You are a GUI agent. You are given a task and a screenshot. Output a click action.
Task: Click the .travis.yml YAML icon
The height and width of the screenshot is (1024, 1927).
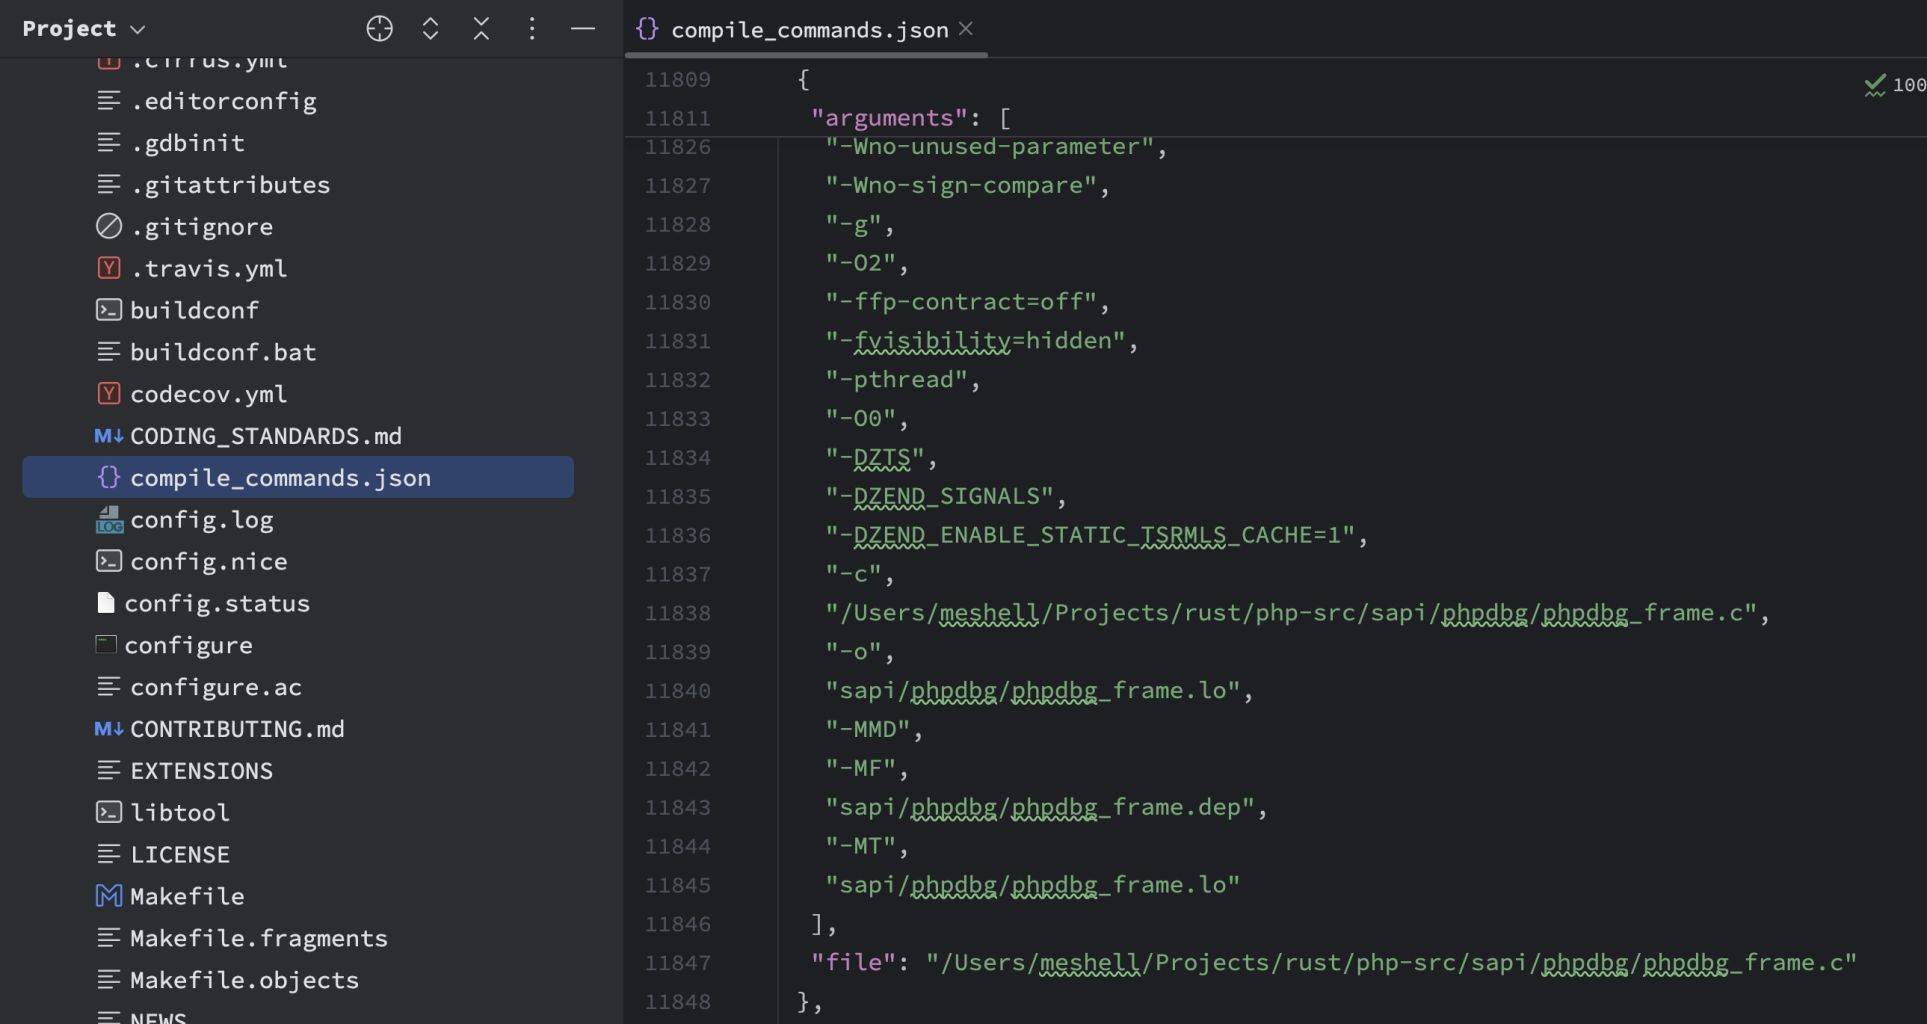[108, 268]
